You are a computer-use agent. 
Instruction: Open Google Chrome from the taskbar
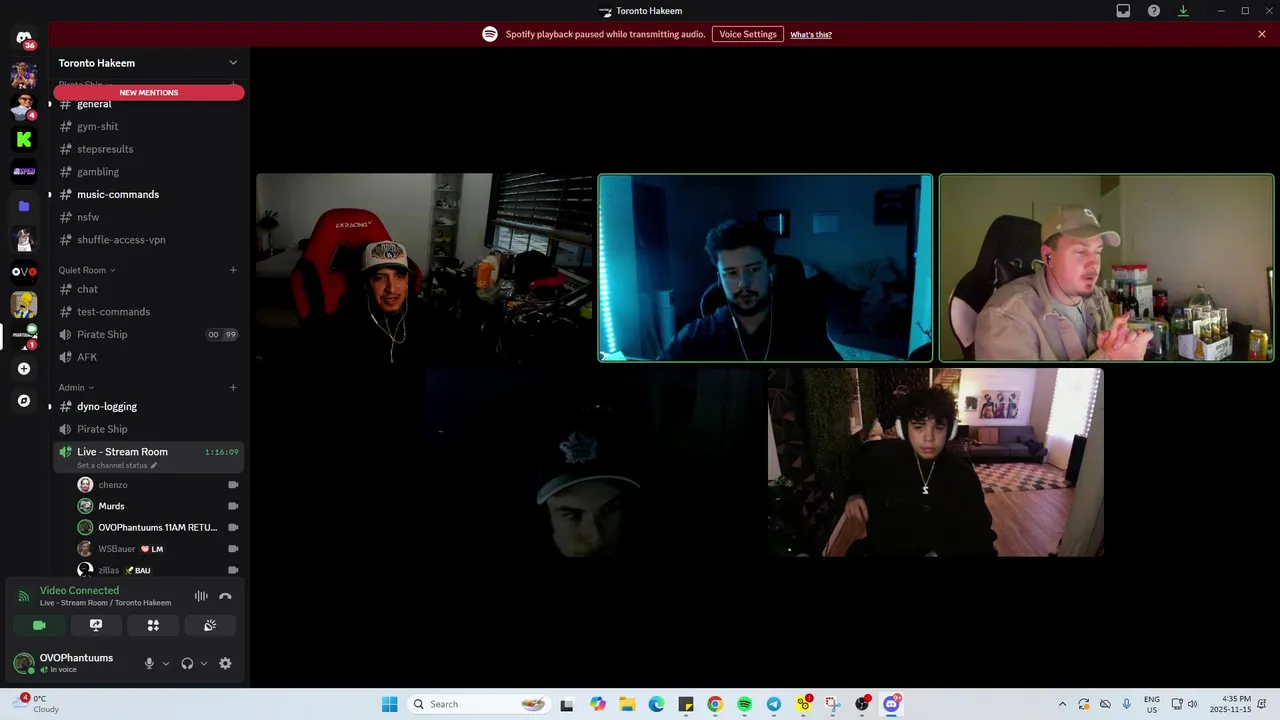click(x=715, y=704)
